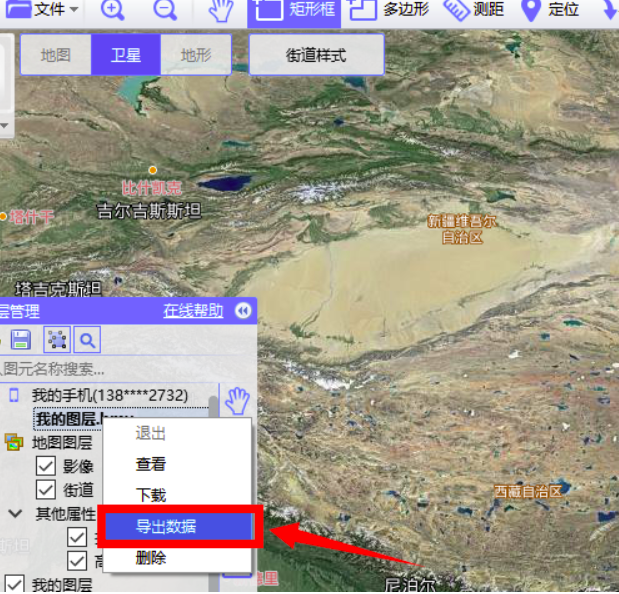Screen dimensions: 619x594
Task: Click the zoom in magnifier icon
Action: (x=113, y=10)
